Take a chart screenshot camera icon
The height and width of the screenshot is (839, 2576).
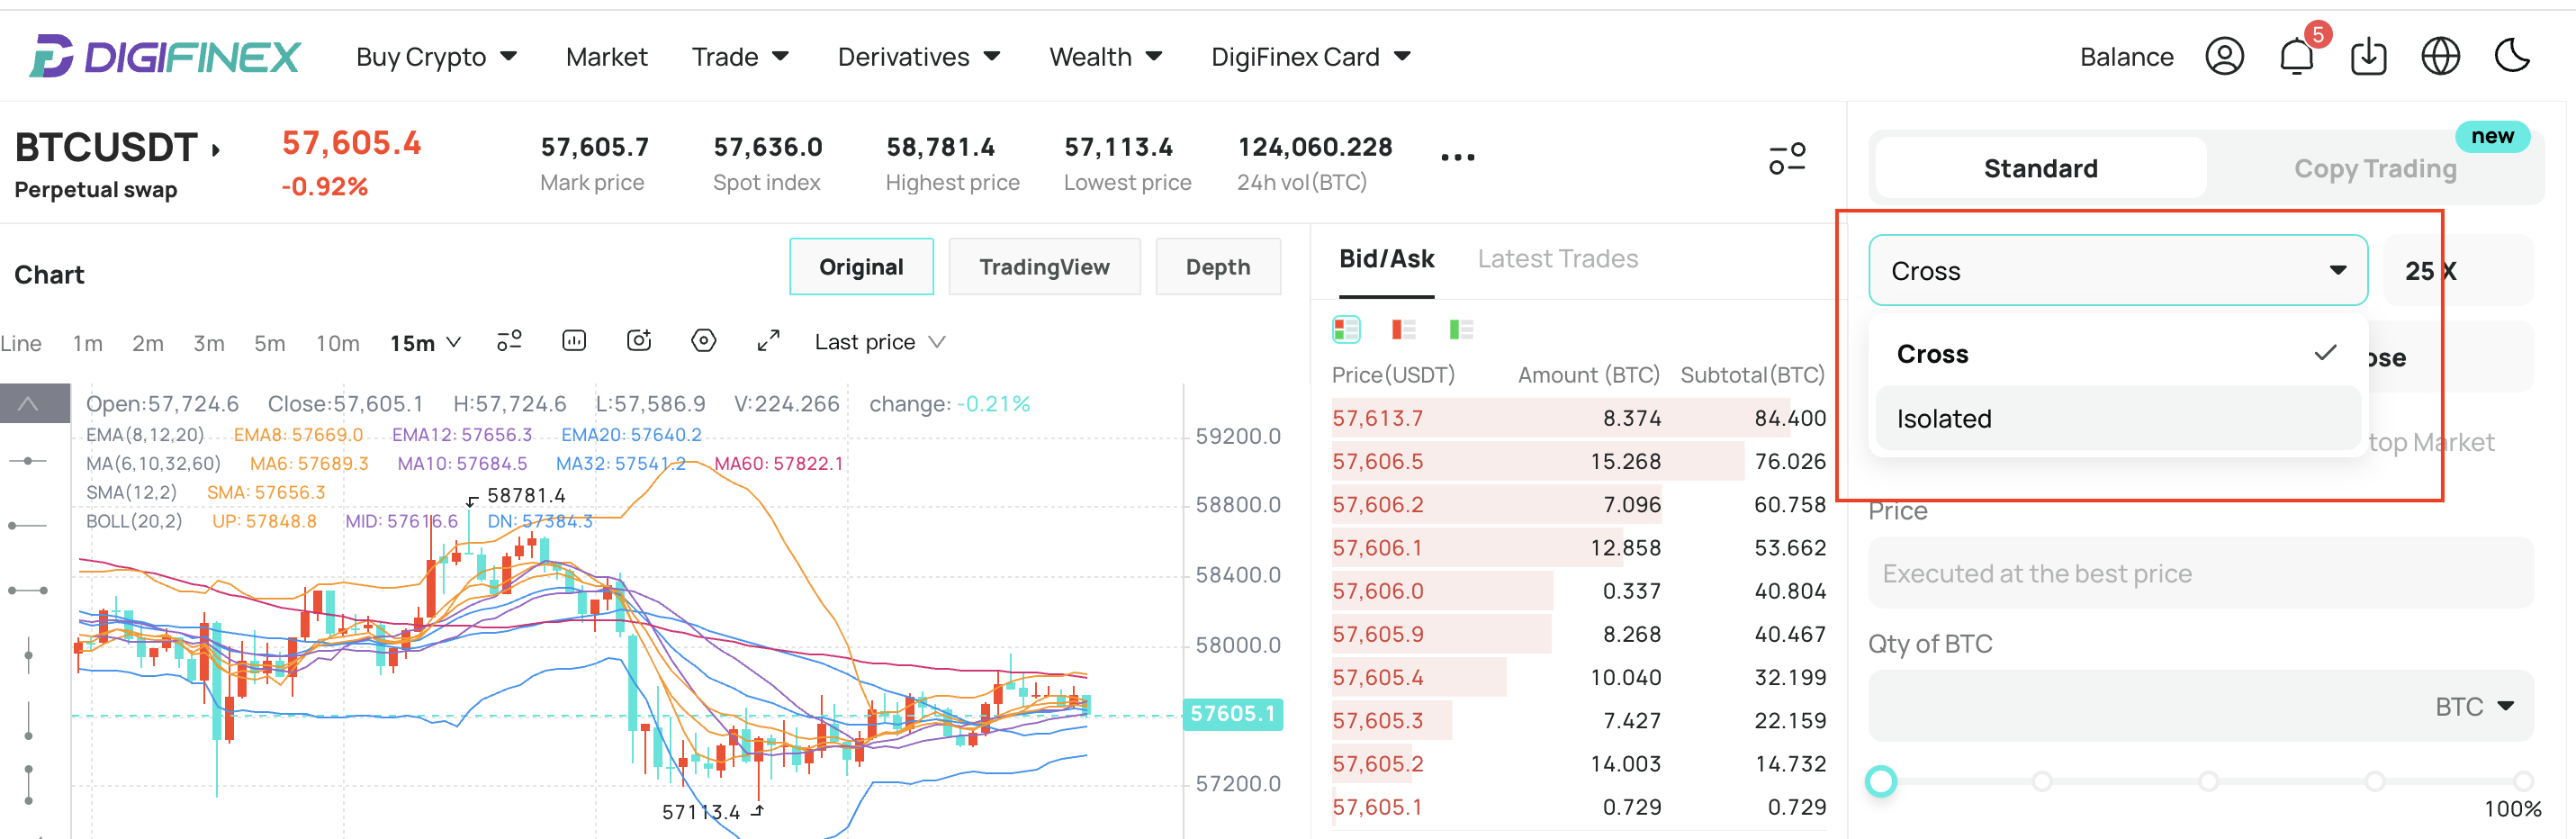point(639,341)
